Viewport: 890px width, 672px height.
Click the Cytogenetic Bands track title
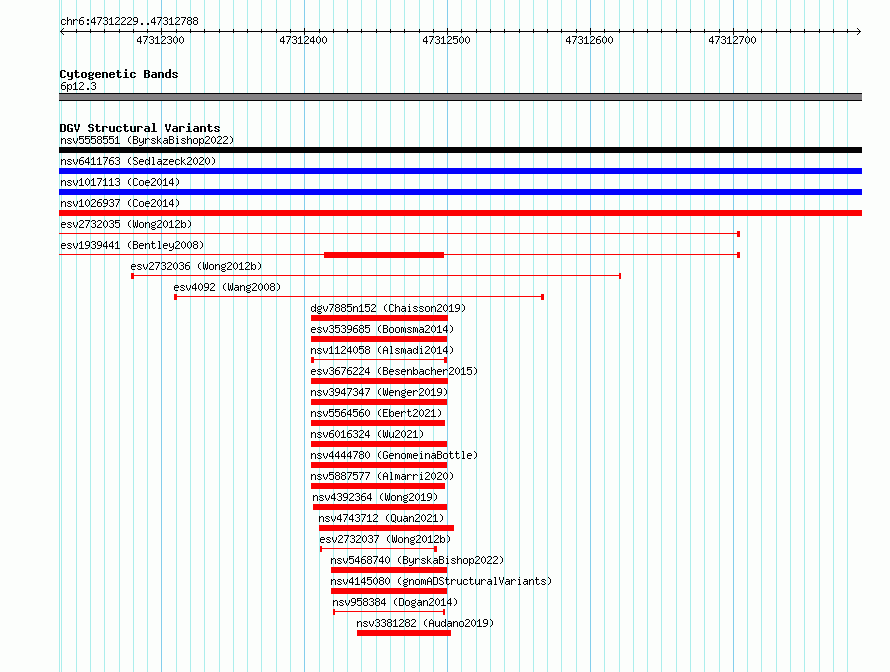pyautogui.click(x=119, y=74)
